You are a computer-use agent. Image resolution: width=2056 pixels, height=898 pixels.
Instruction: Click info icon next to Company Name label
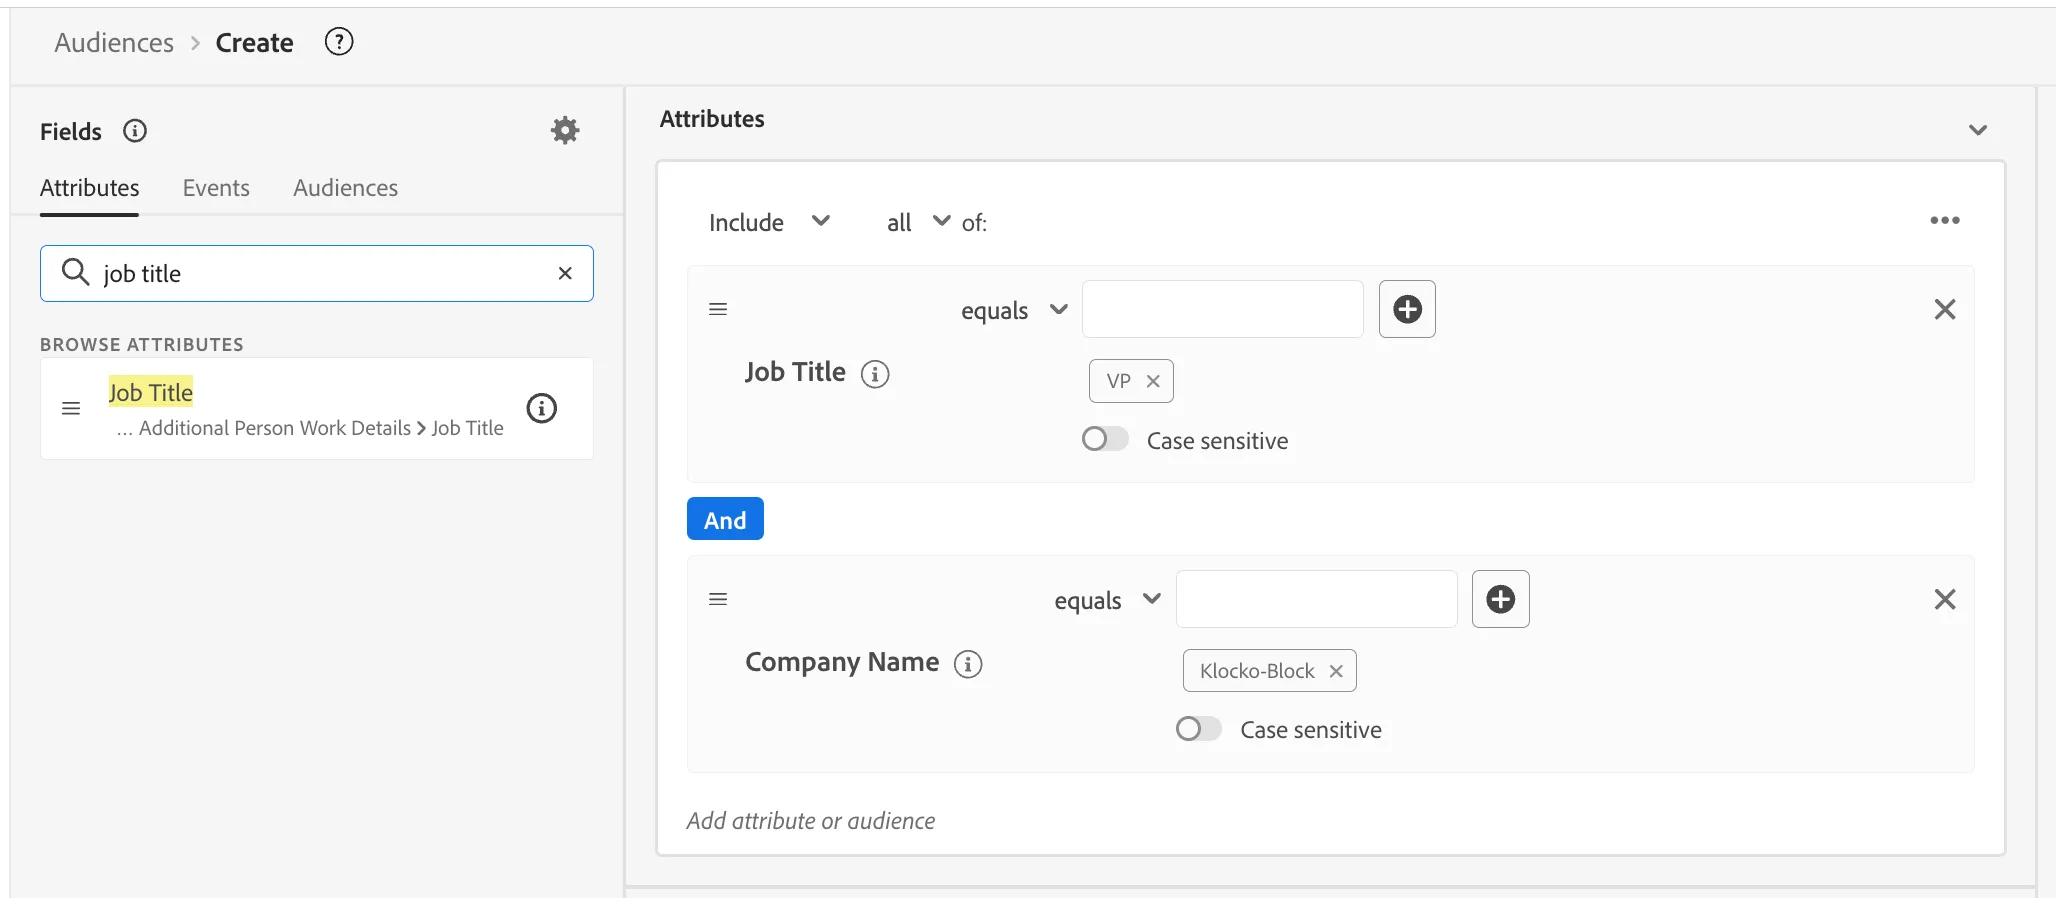tap(968, 664)
